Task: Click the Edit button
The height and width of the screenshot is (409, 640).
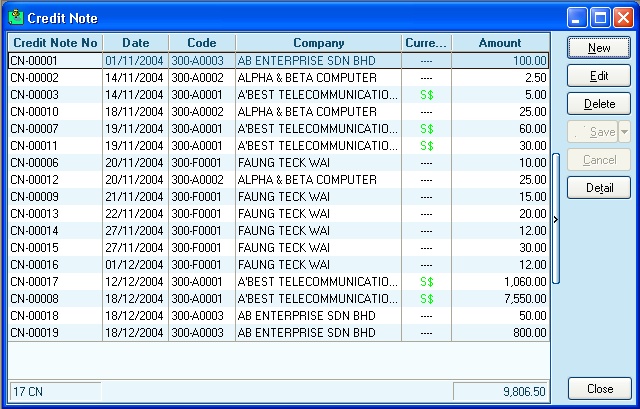Action: [599, 76]
